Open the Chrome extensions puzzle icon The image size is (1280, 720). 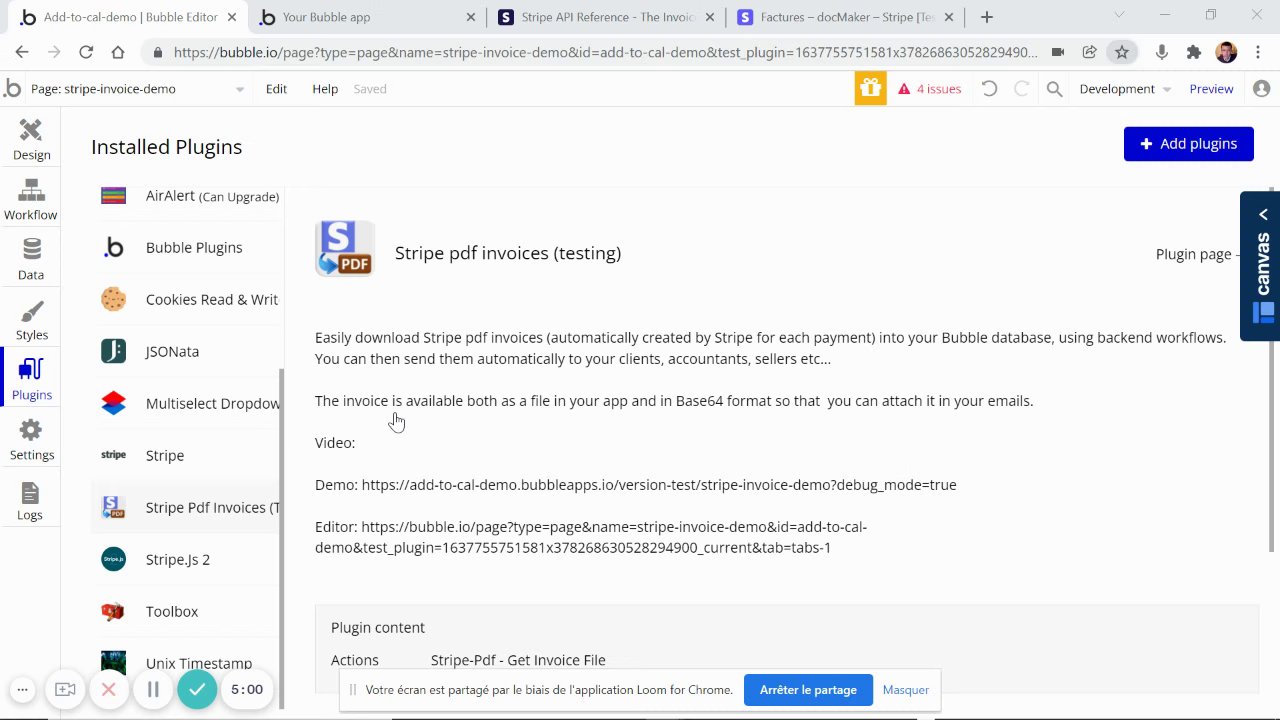click(x=1193, y=52)
